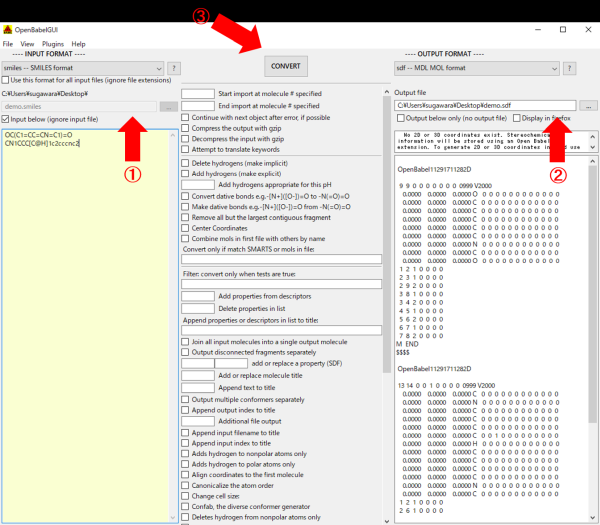Check 'Add hydrogens (make explicit)' option
Viewport: 600px width, 525px height.
pos(186,173)
